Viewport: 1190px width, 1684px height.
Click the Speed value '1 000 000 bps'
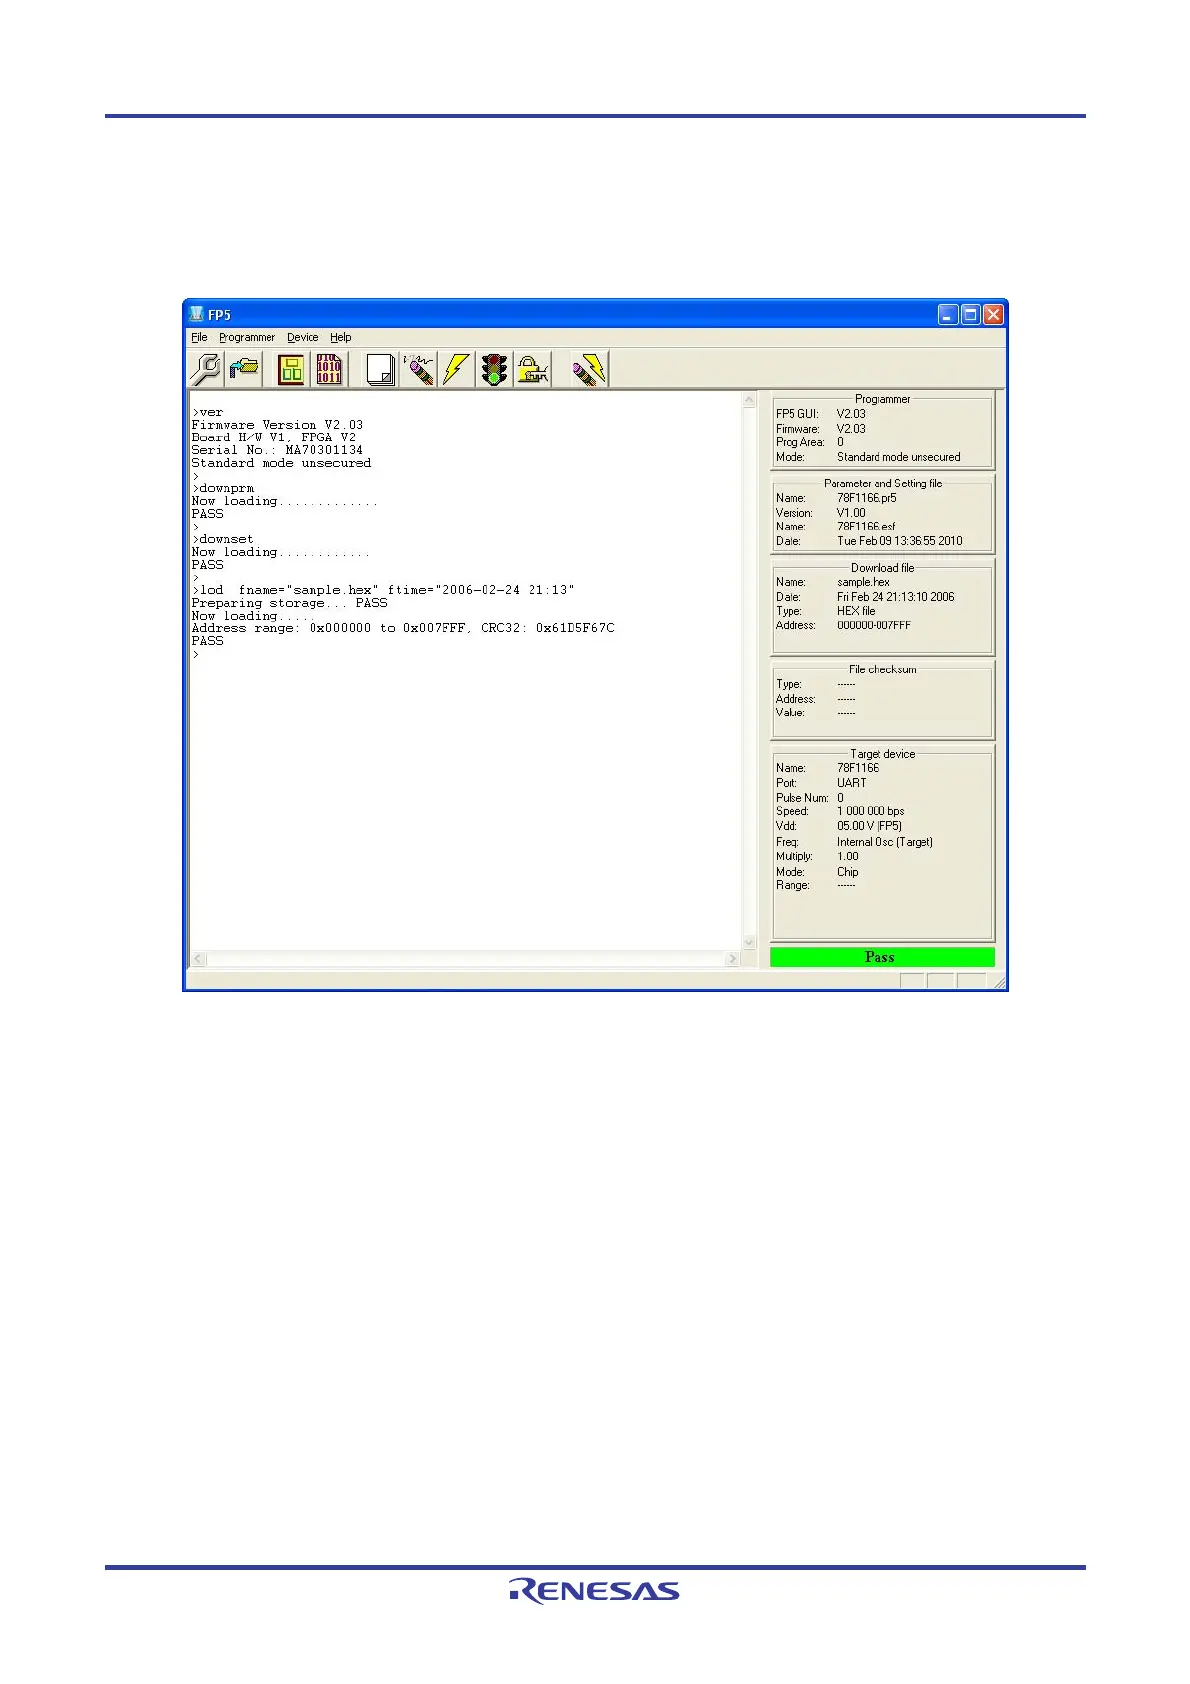tap(870, 812)
